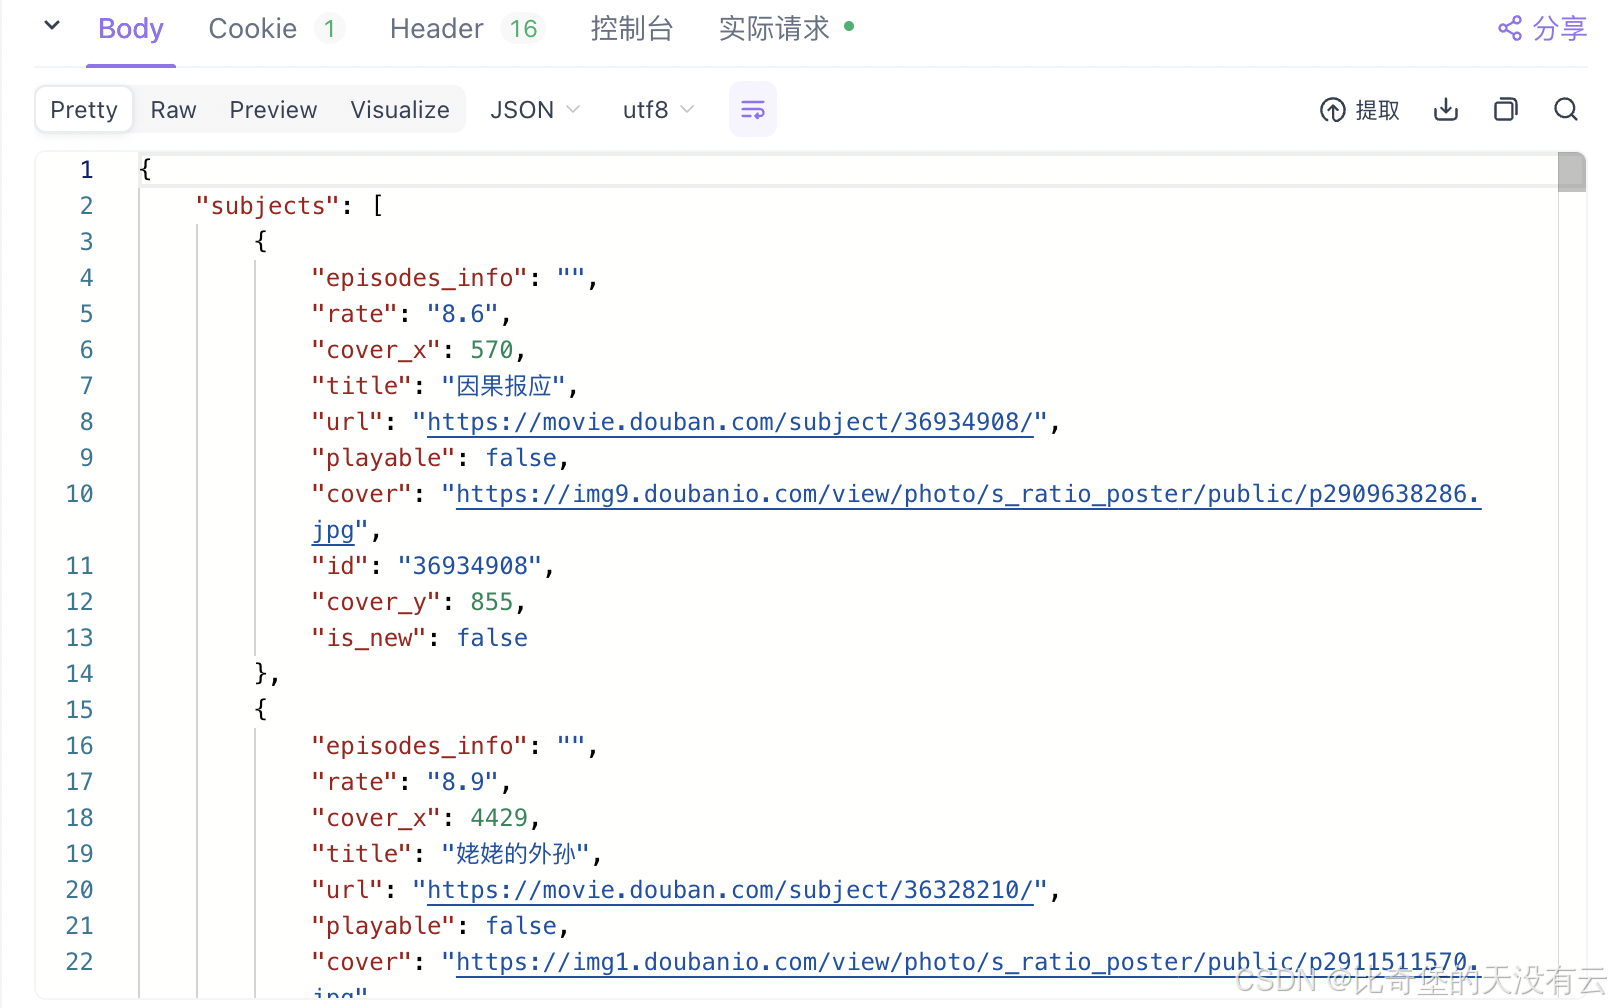Click the cover_x value 4429

pos(499,818)
